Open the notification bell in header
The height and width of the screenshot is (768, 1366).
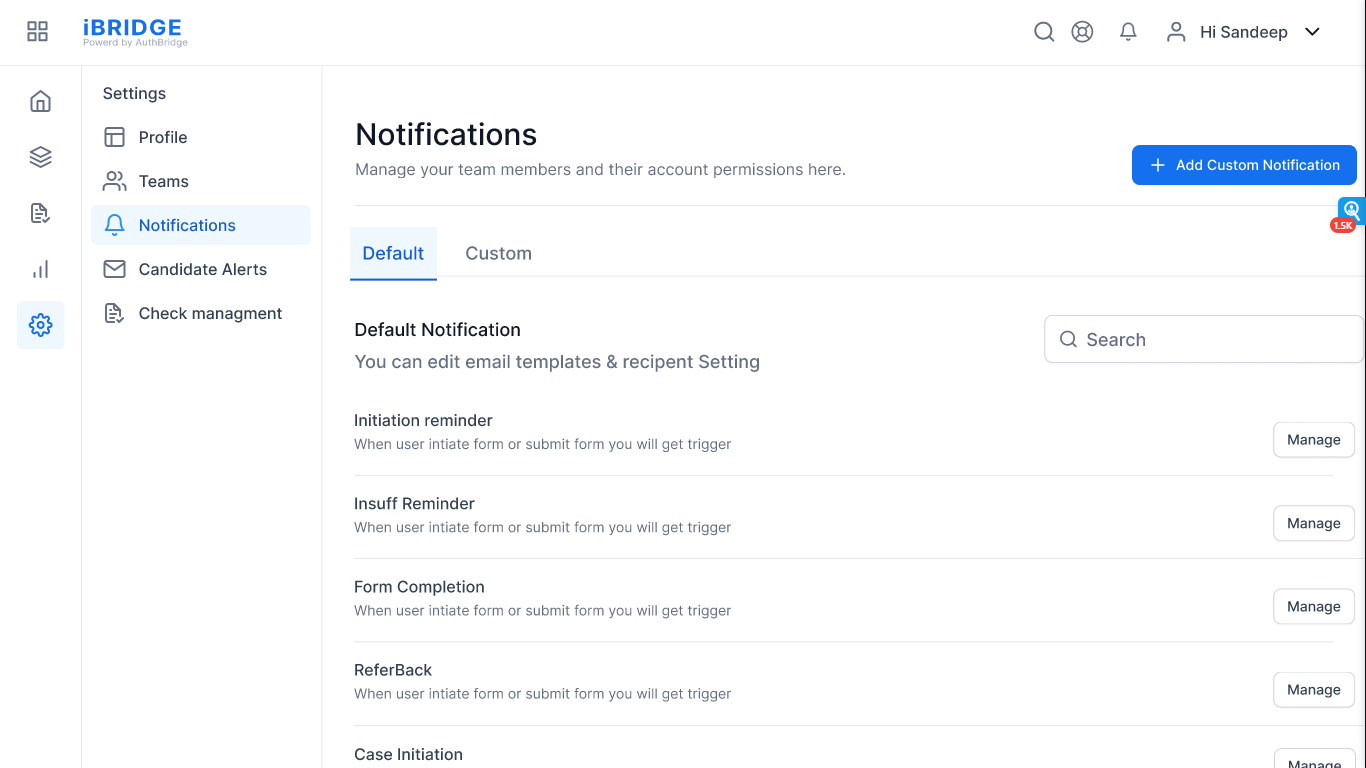click(1128, 32)
